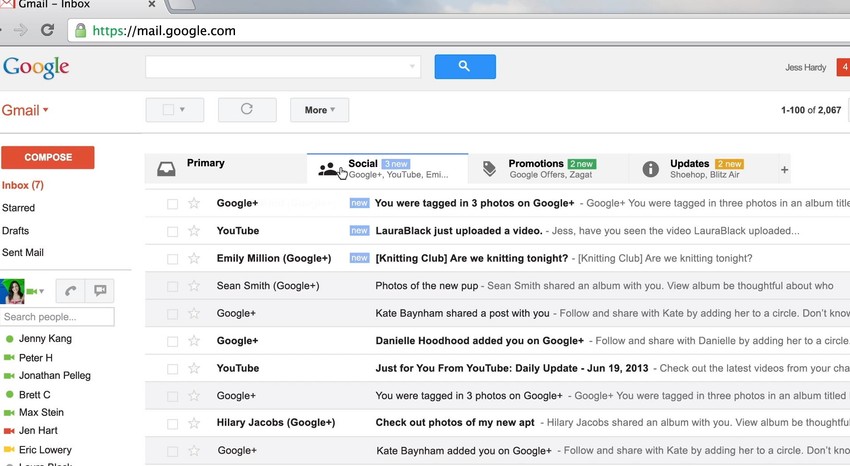Image resolution: width=850 pixels, height=466 pixels.
Task: Expand the Gmail menu dropdown
Action: tap(25, 110)
